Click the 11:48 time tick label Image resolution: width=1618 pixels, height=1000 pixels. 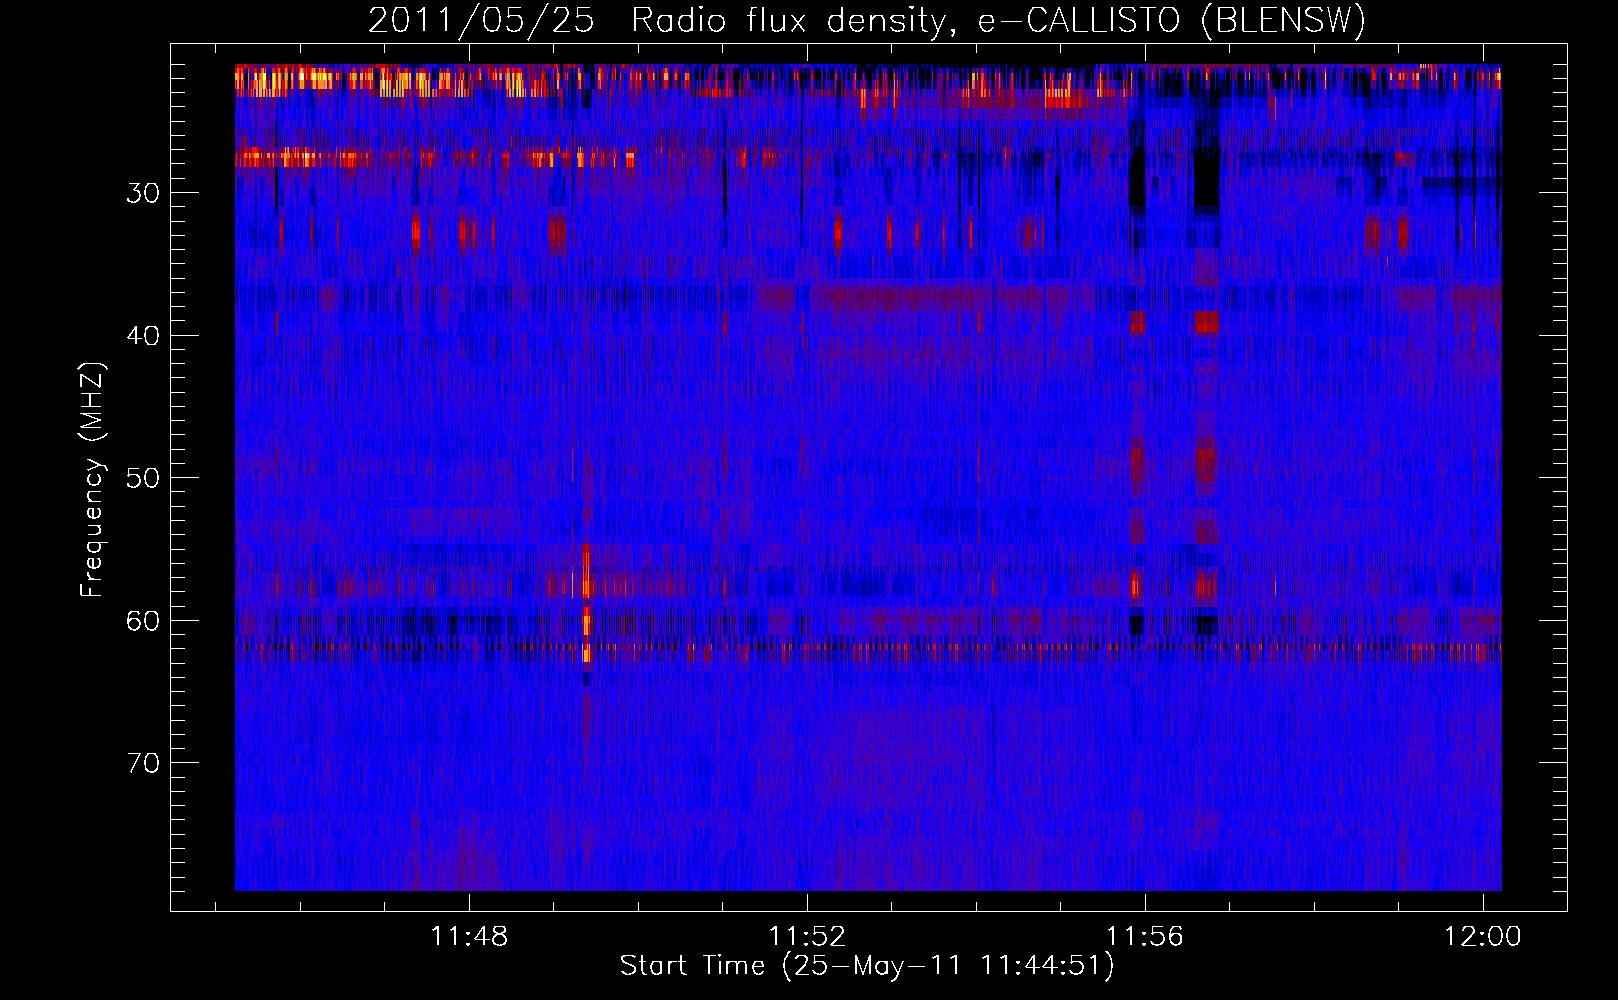[469, 936]
